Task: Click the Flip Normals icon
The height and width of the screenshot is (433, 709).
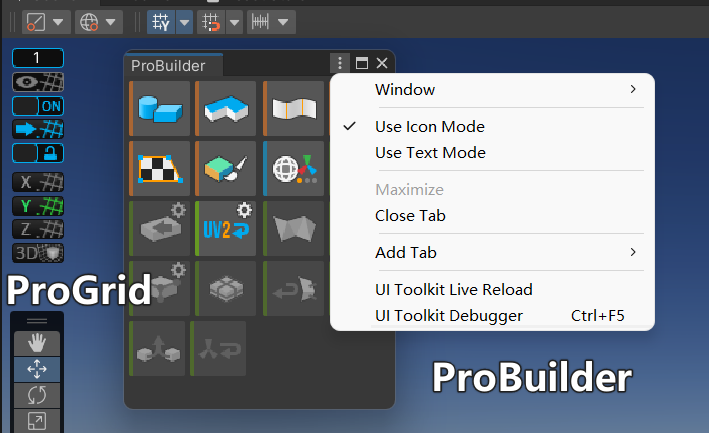Action: tap(218, 348)
